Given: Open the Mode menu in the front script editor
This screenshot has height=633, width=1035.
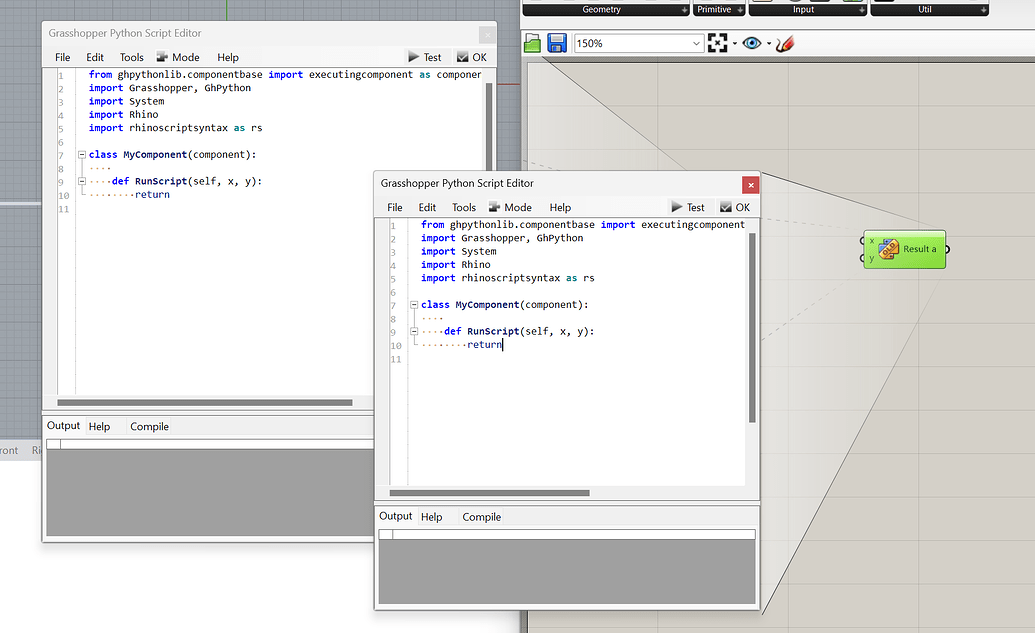Looking at the screenshot, I should [510, 207].
